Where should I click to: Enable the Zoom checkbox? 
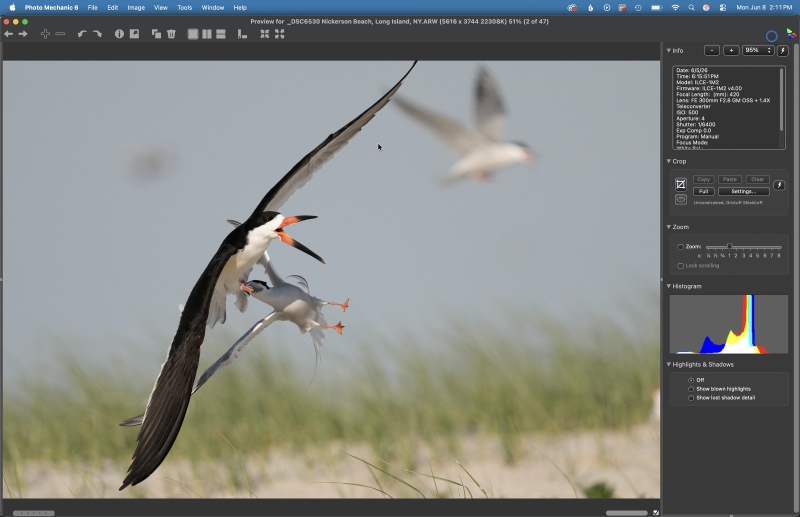coord(681,247)
